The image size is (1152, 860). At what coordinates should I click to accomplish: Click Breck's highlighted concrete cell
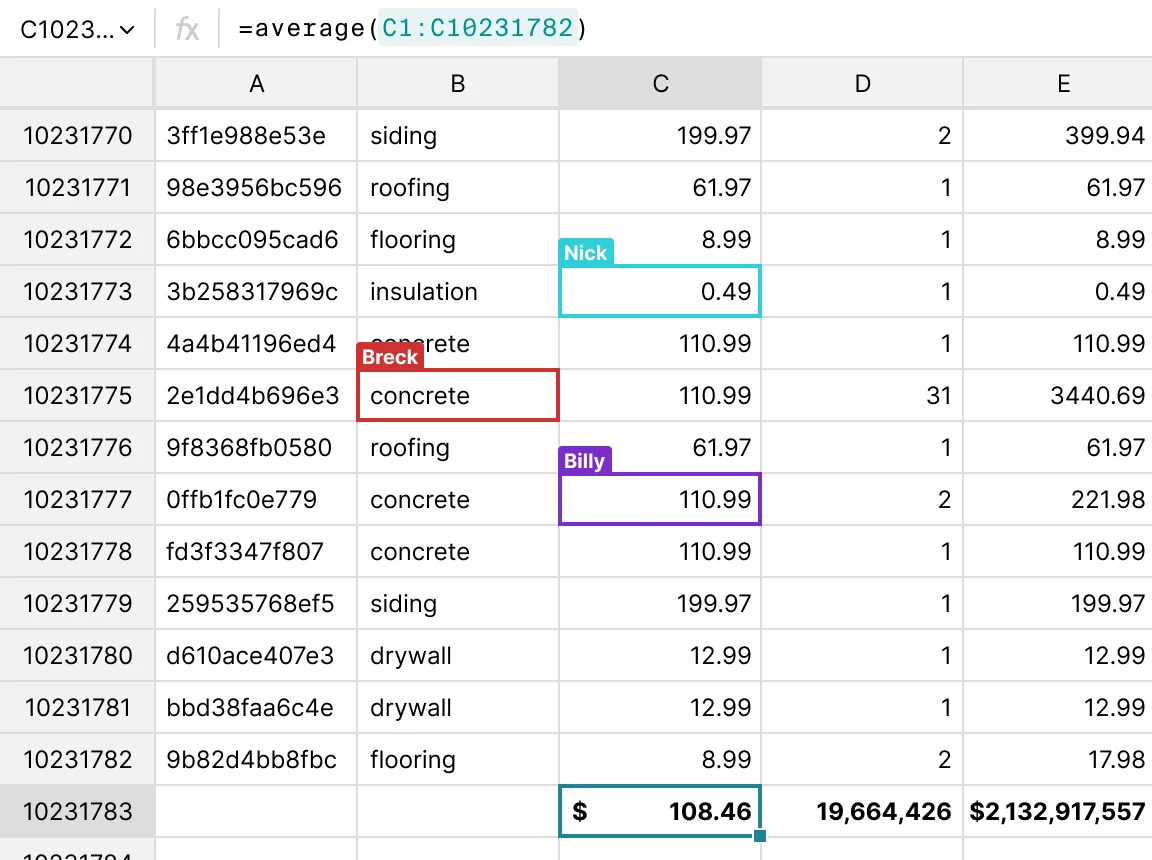coord(458,396)
